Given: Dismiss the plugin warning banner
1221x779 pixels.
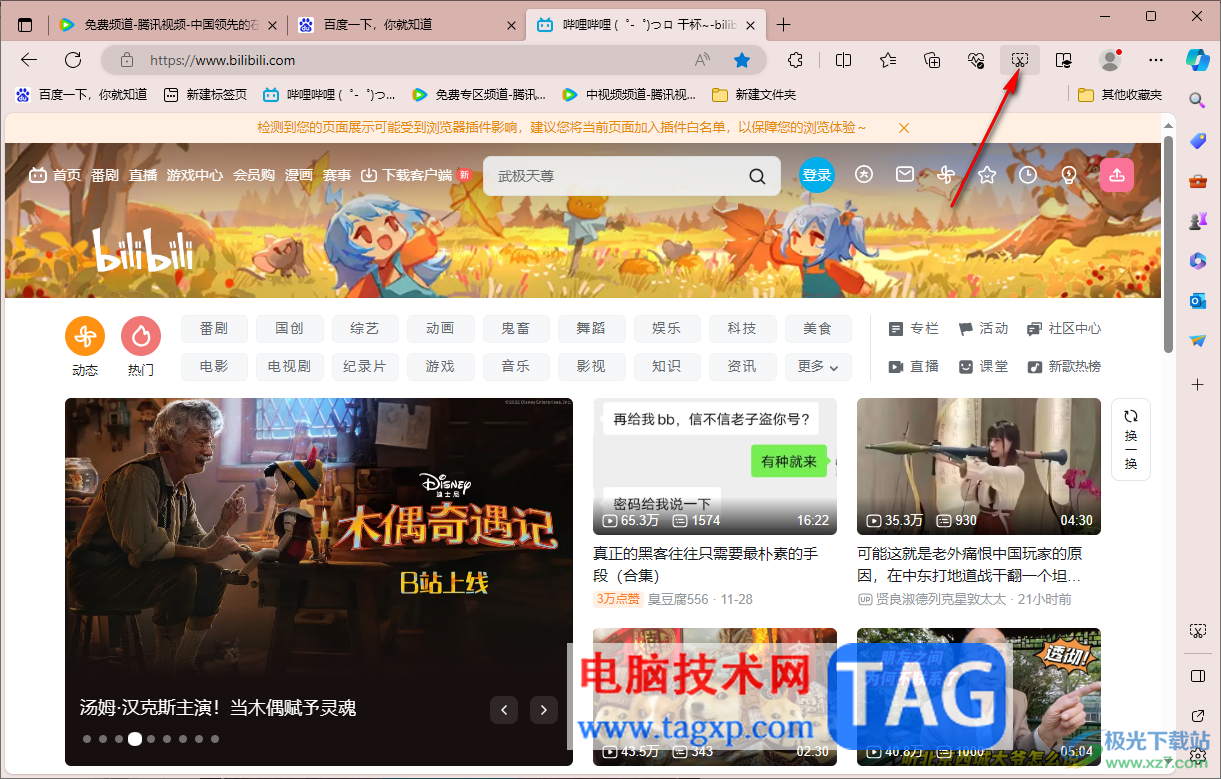Looking at the screenshot, I should pyautogui.click(x=904, y=128).
